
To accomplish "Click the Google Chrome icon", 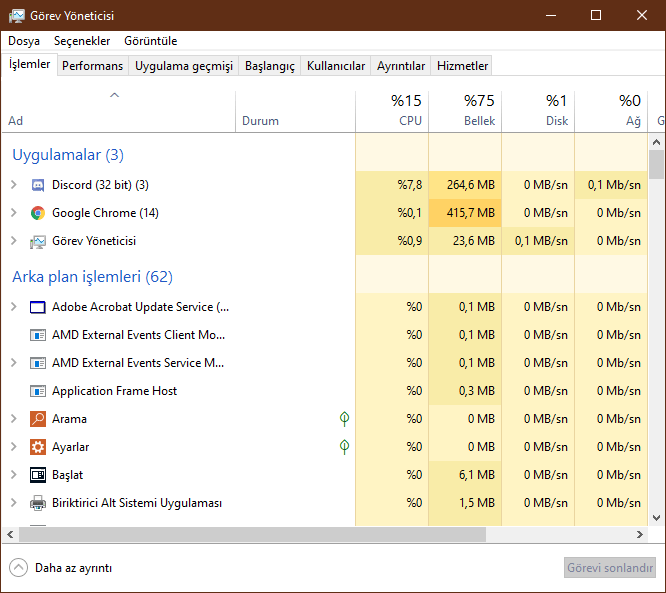I will tap(38, 213).
